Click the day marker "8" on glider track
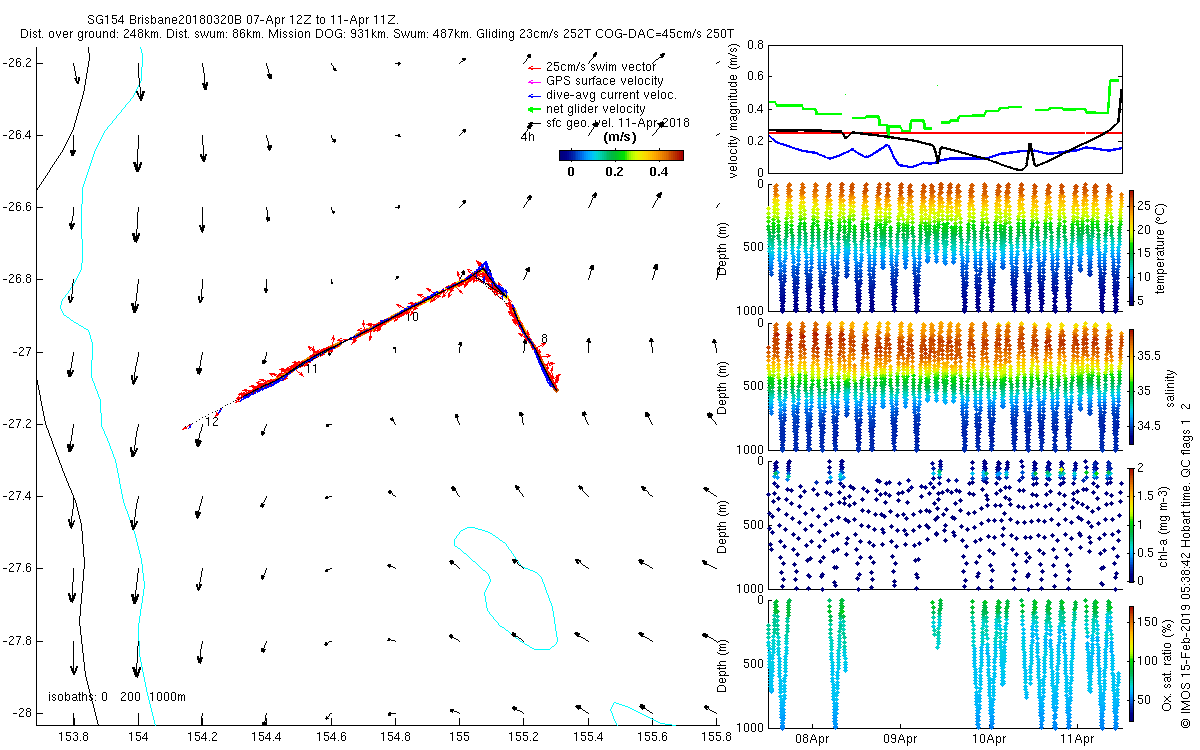Image resolution: width=1200 pixels, height=750 pixels. tap(544, 339)
